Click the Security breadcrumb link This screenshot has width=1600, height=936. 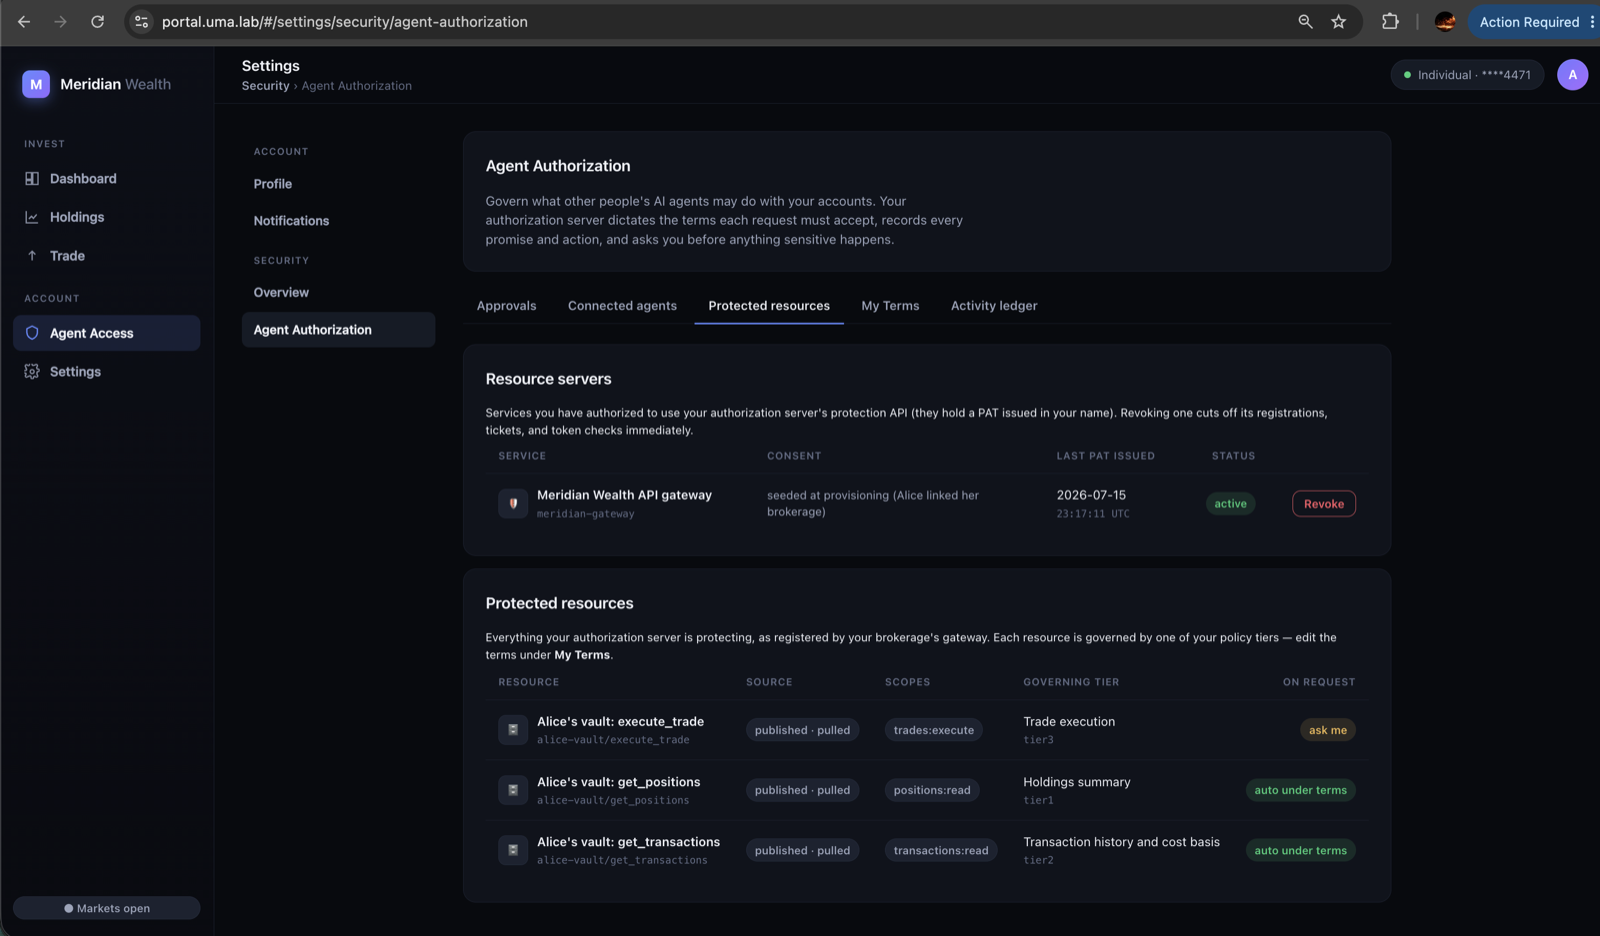pos(265,86)
